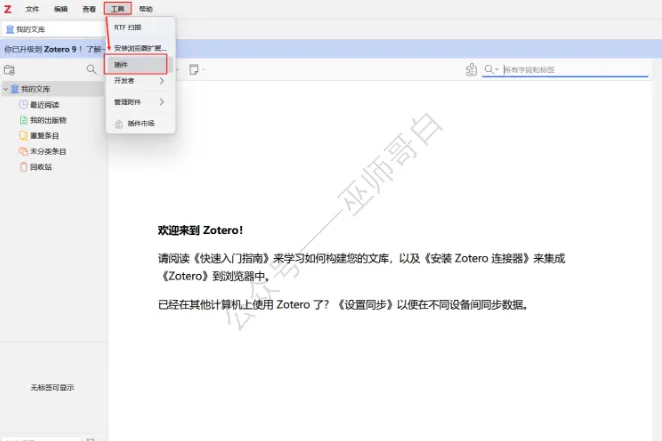Choose 安装浏览器扩展 menu entry
662x441 pixels.
coord(139,48)
